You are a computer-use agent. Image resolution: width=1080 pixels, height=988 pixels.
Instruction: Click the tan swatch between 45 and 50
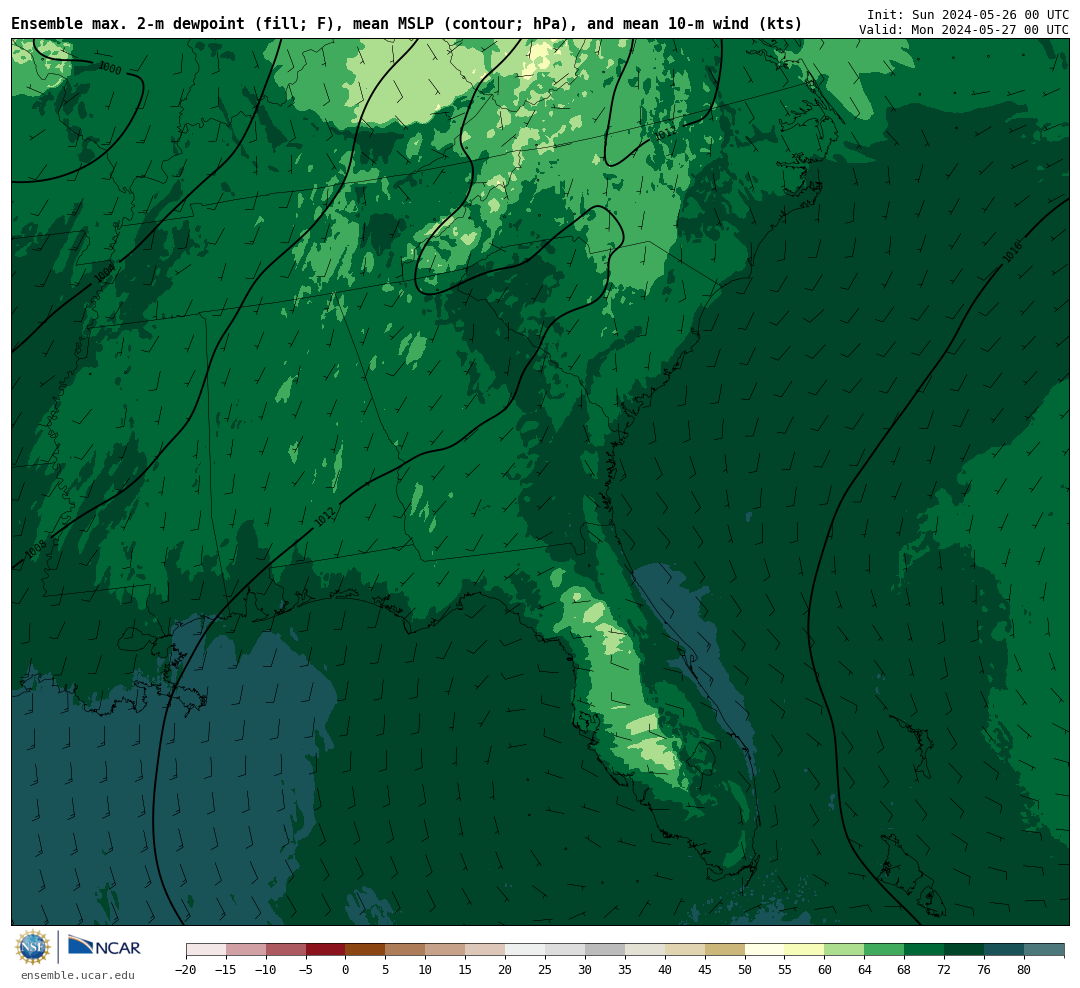click(725, 950)
